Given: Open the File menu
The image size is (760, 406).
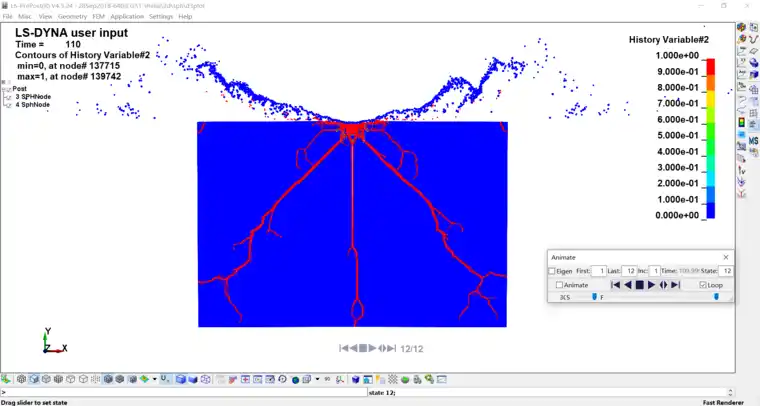Looking at the screenshot, I should point(7,16).
